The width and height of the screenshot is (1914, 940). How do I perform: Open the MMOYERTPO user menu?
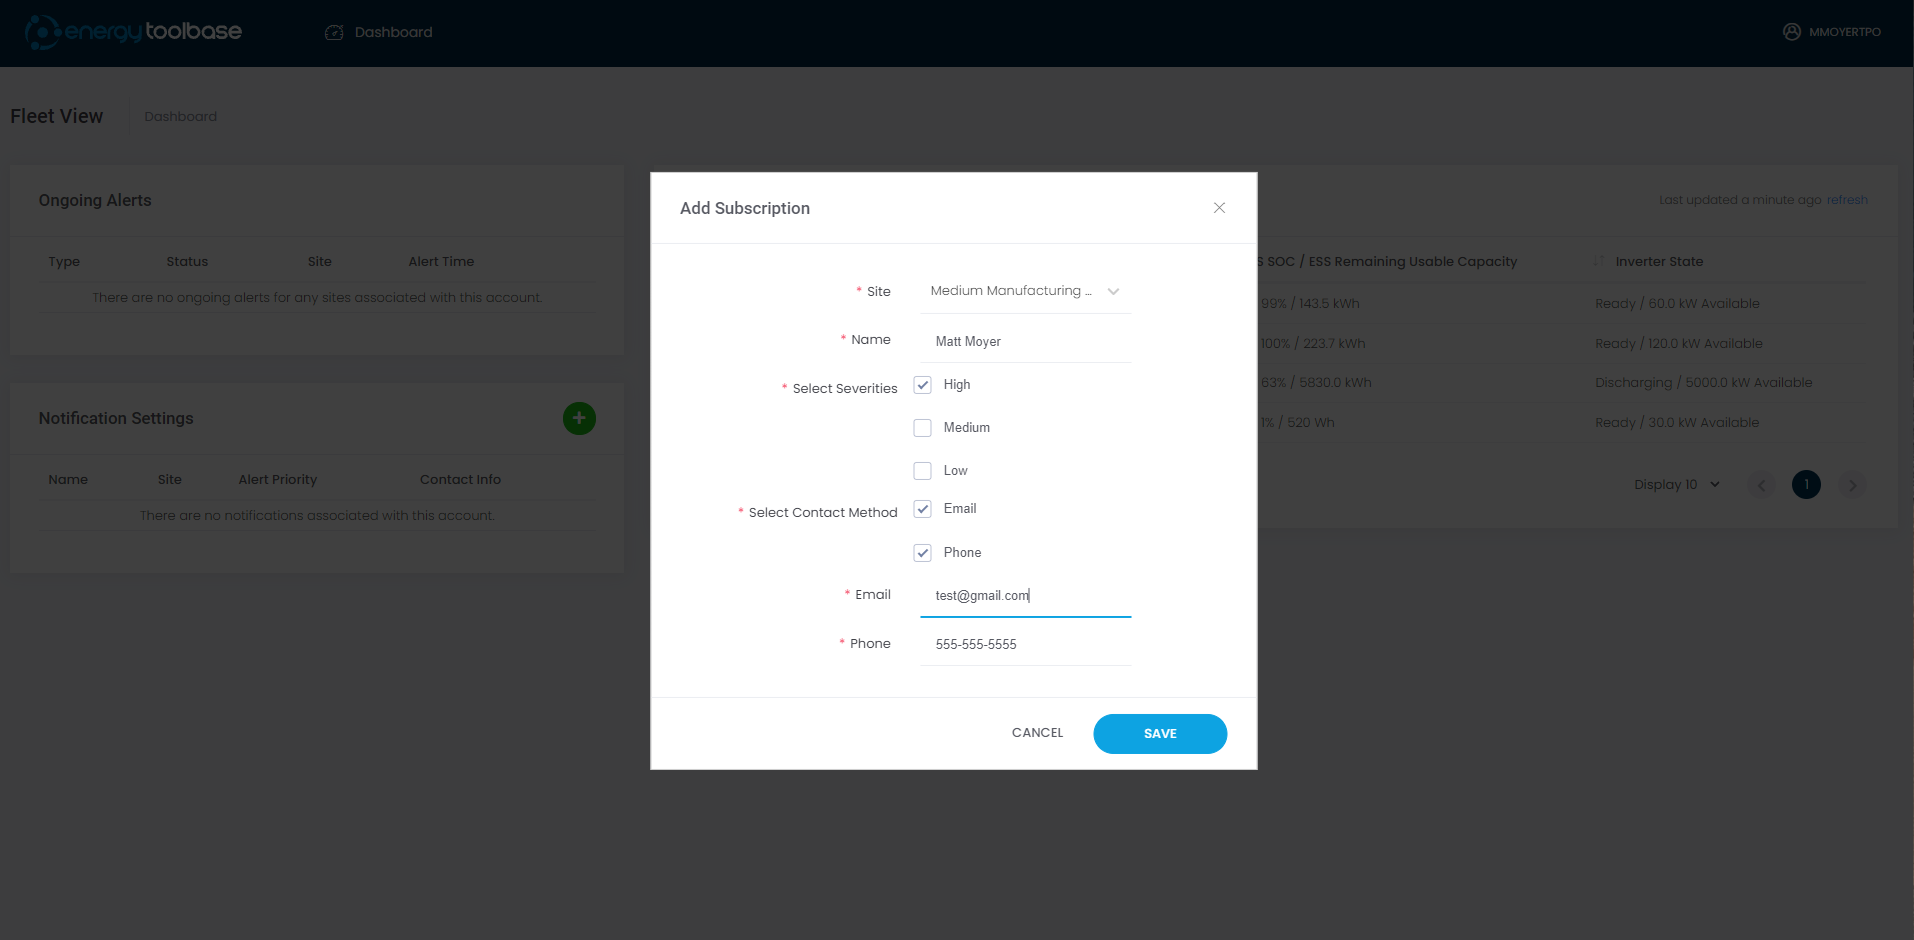[1832, 32]
